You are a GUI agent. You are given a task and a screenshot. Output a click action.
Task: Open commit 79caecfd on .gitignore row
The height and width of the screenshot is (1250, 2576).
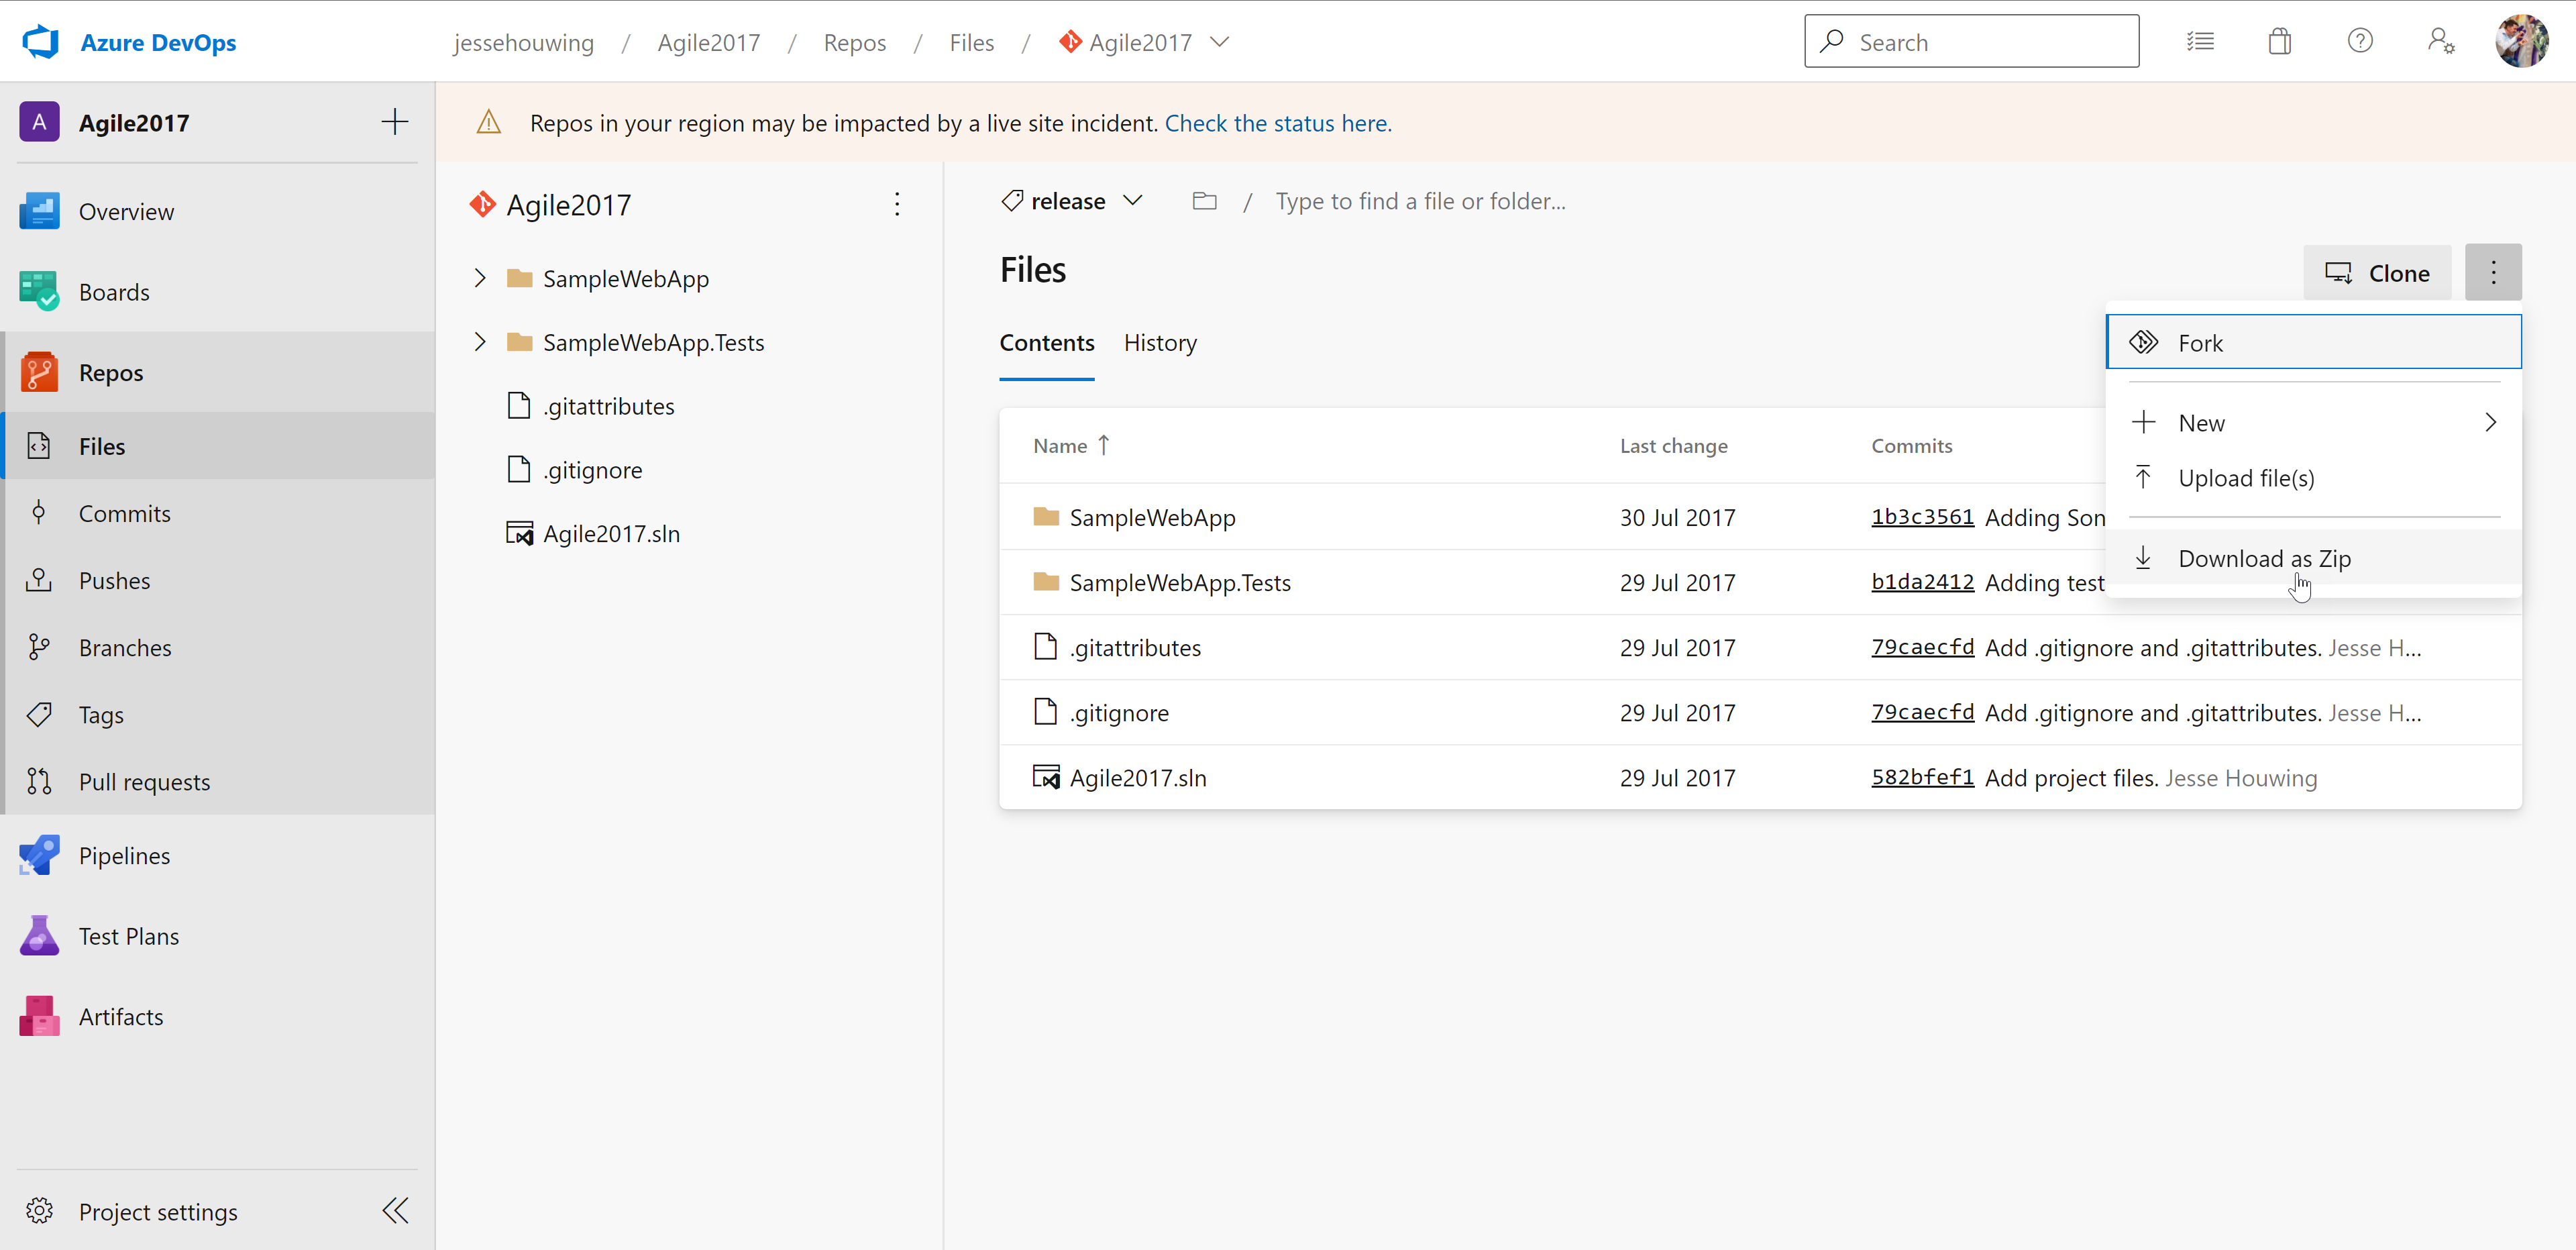point(1922,712)
